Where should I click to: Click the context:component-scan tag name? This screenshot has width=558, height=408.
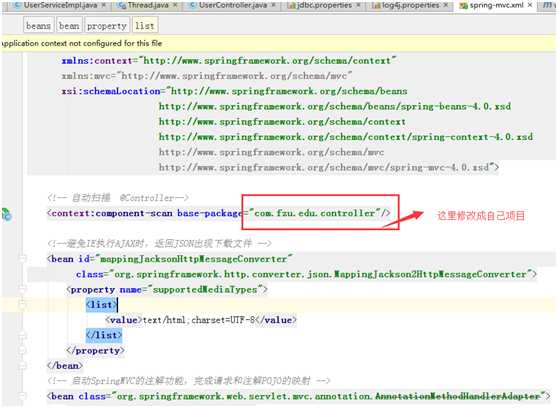[x=112, y=213]
